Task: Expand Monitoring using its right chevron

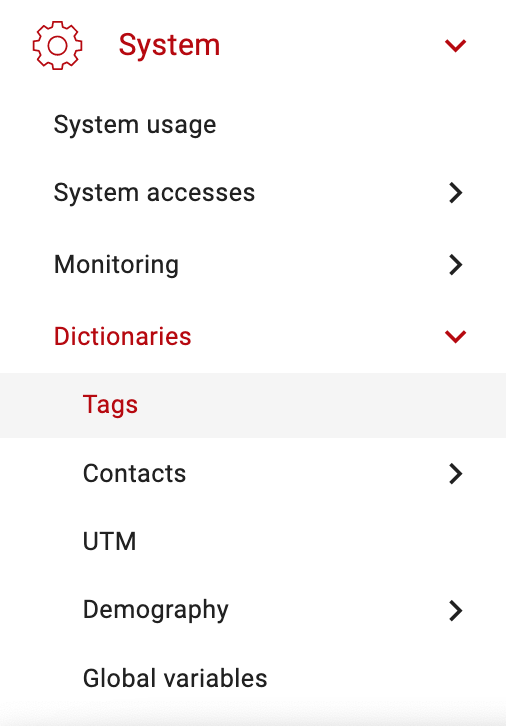Action: point(456,265)
